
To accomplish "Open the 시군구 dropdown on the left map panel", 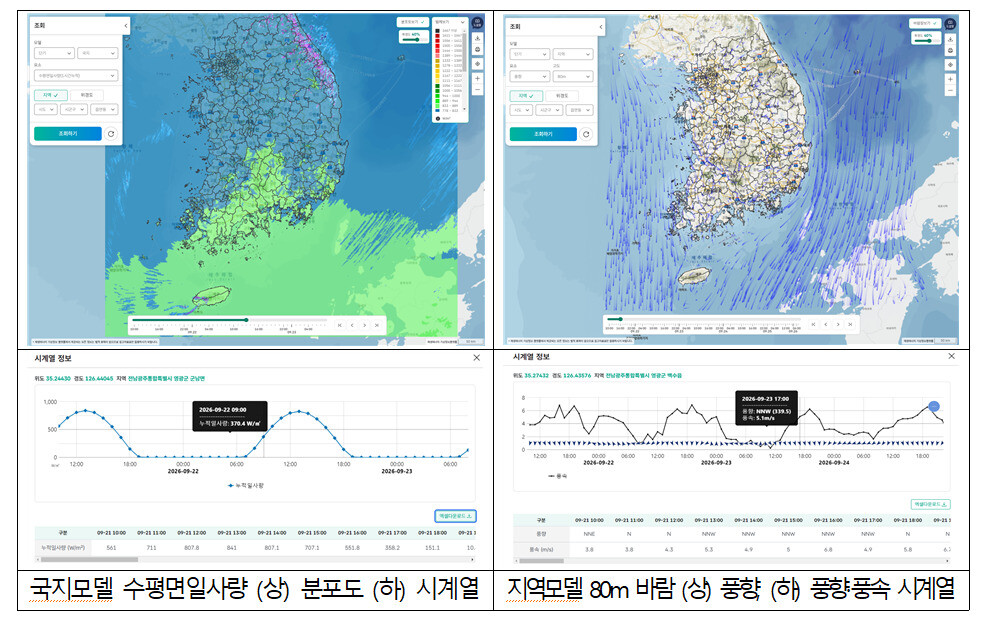I will 73,110.
